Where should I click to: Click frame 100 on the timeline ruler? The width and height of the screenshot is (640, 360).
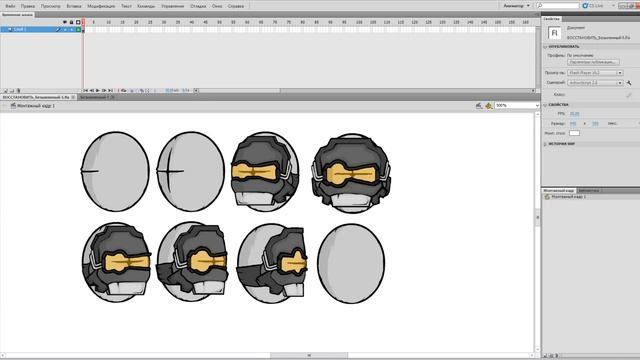[x=359, y=22]
